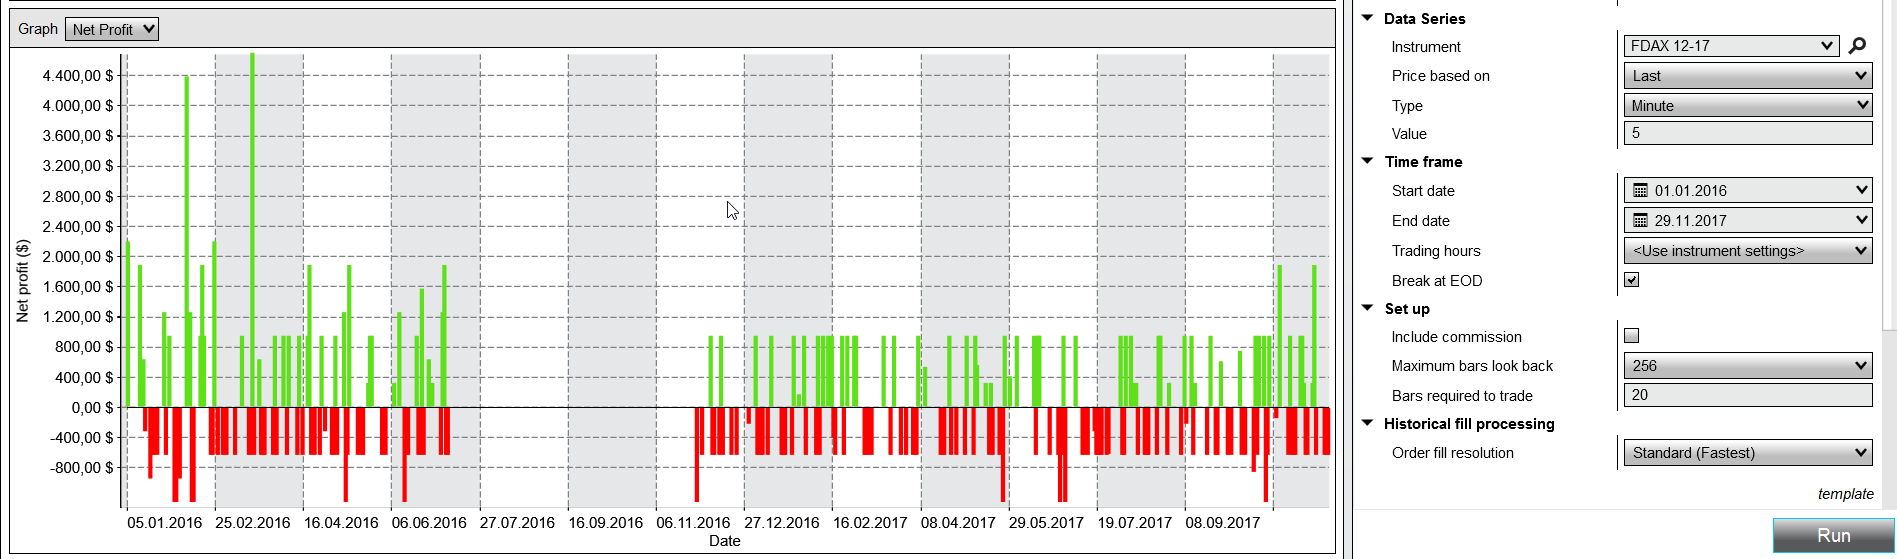
Task: Click the 05.01.2016 date axis label
Action: pyautogui.click(x=164, y=522)
